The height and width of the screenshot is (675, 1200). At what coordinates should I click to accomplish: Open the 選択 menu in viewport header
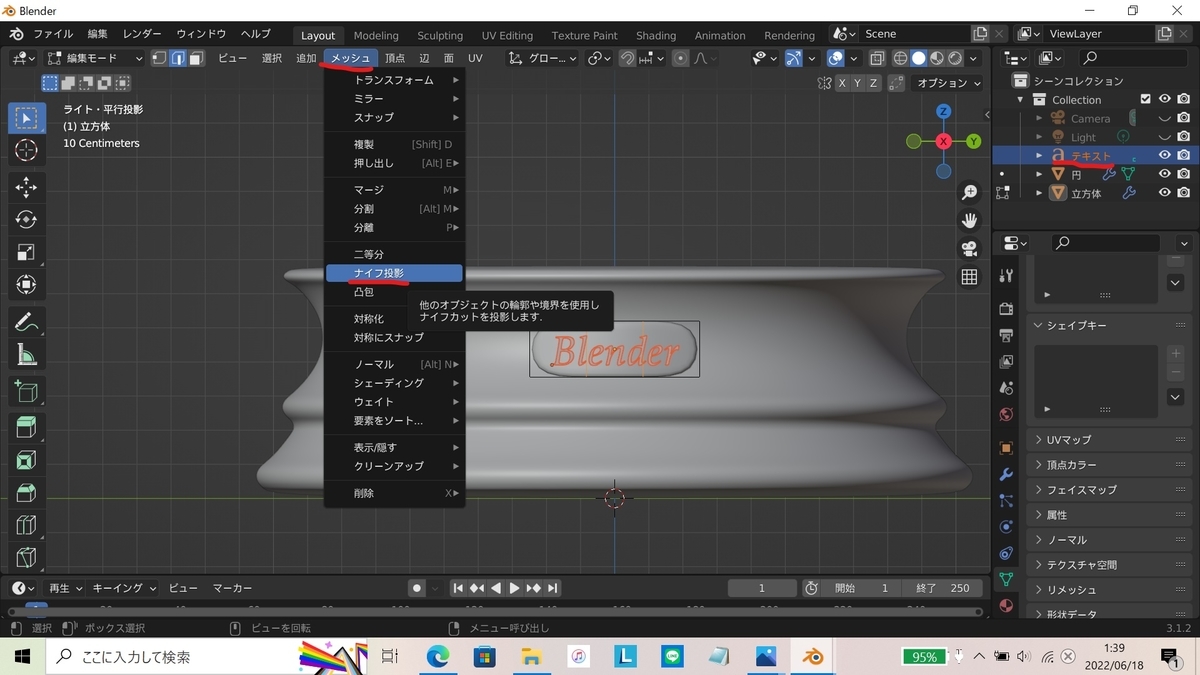pyautogui.click(x=272, y=59)
